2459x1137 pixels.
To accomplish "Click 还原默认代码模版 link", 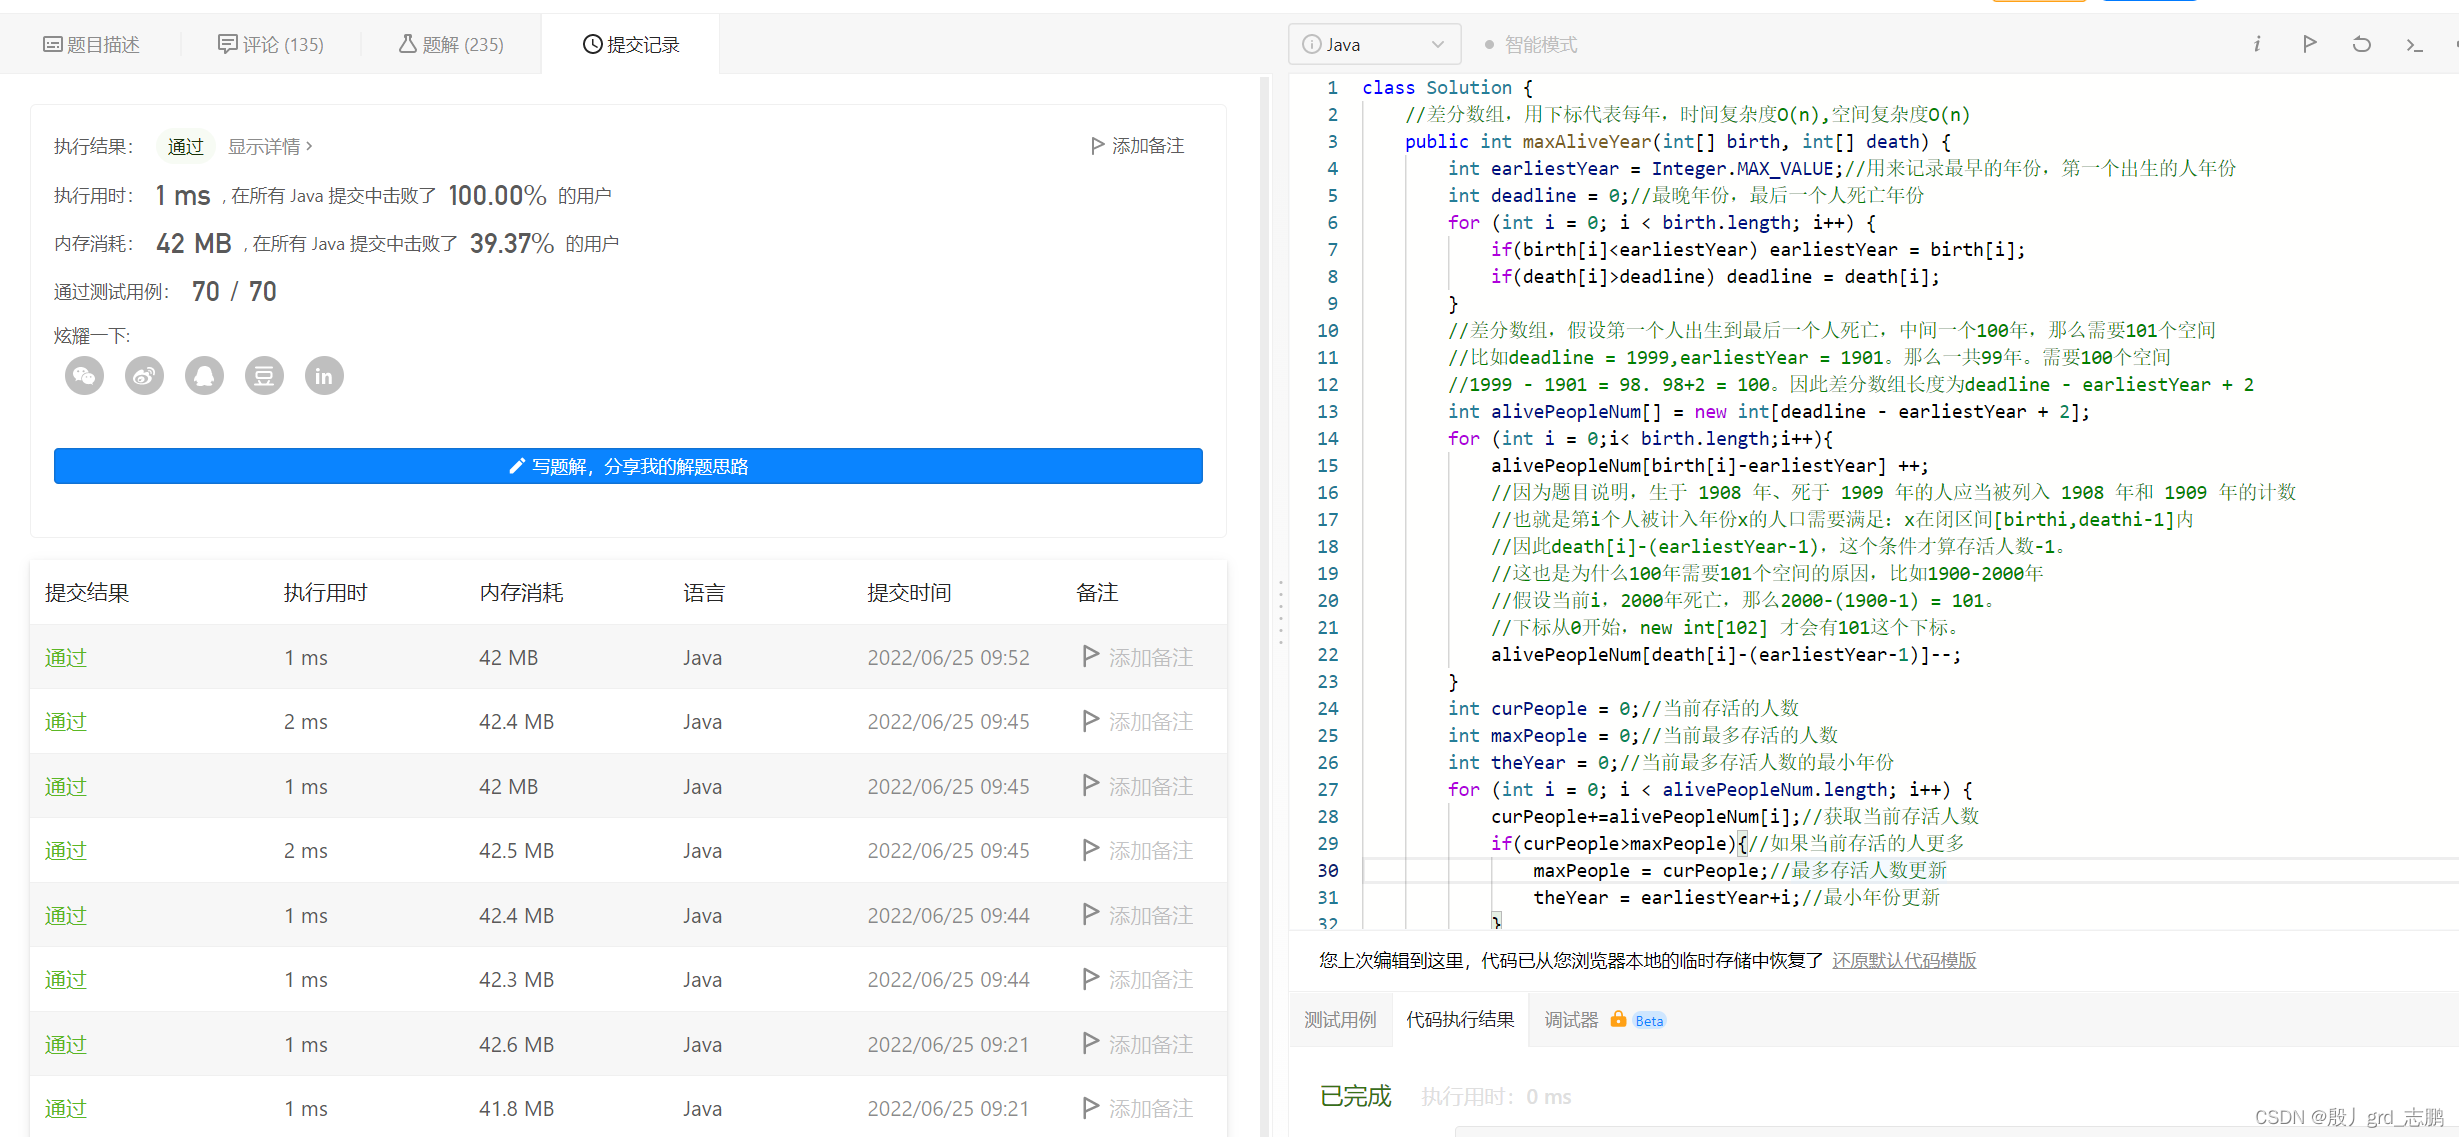I will pyautogui.click(x=1903, y=960).
